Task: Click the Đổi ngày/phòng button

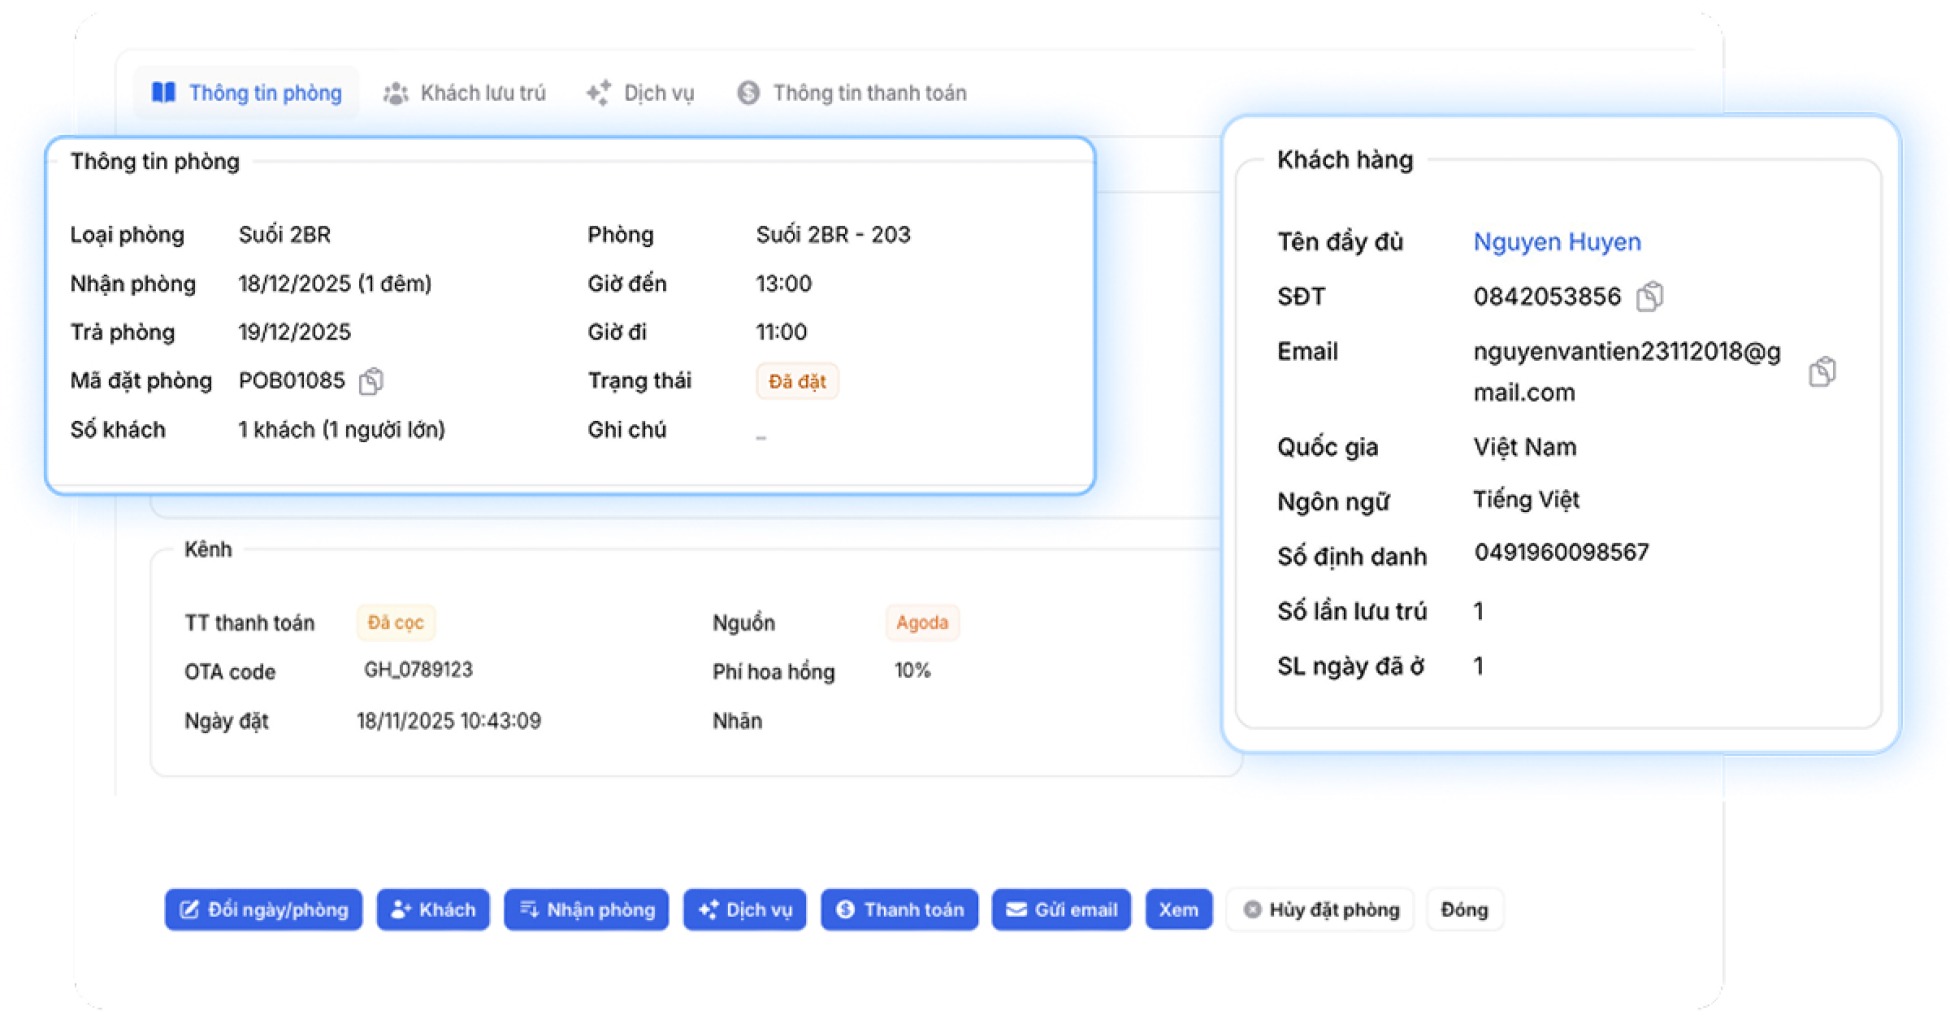Action: pos(264,910)
